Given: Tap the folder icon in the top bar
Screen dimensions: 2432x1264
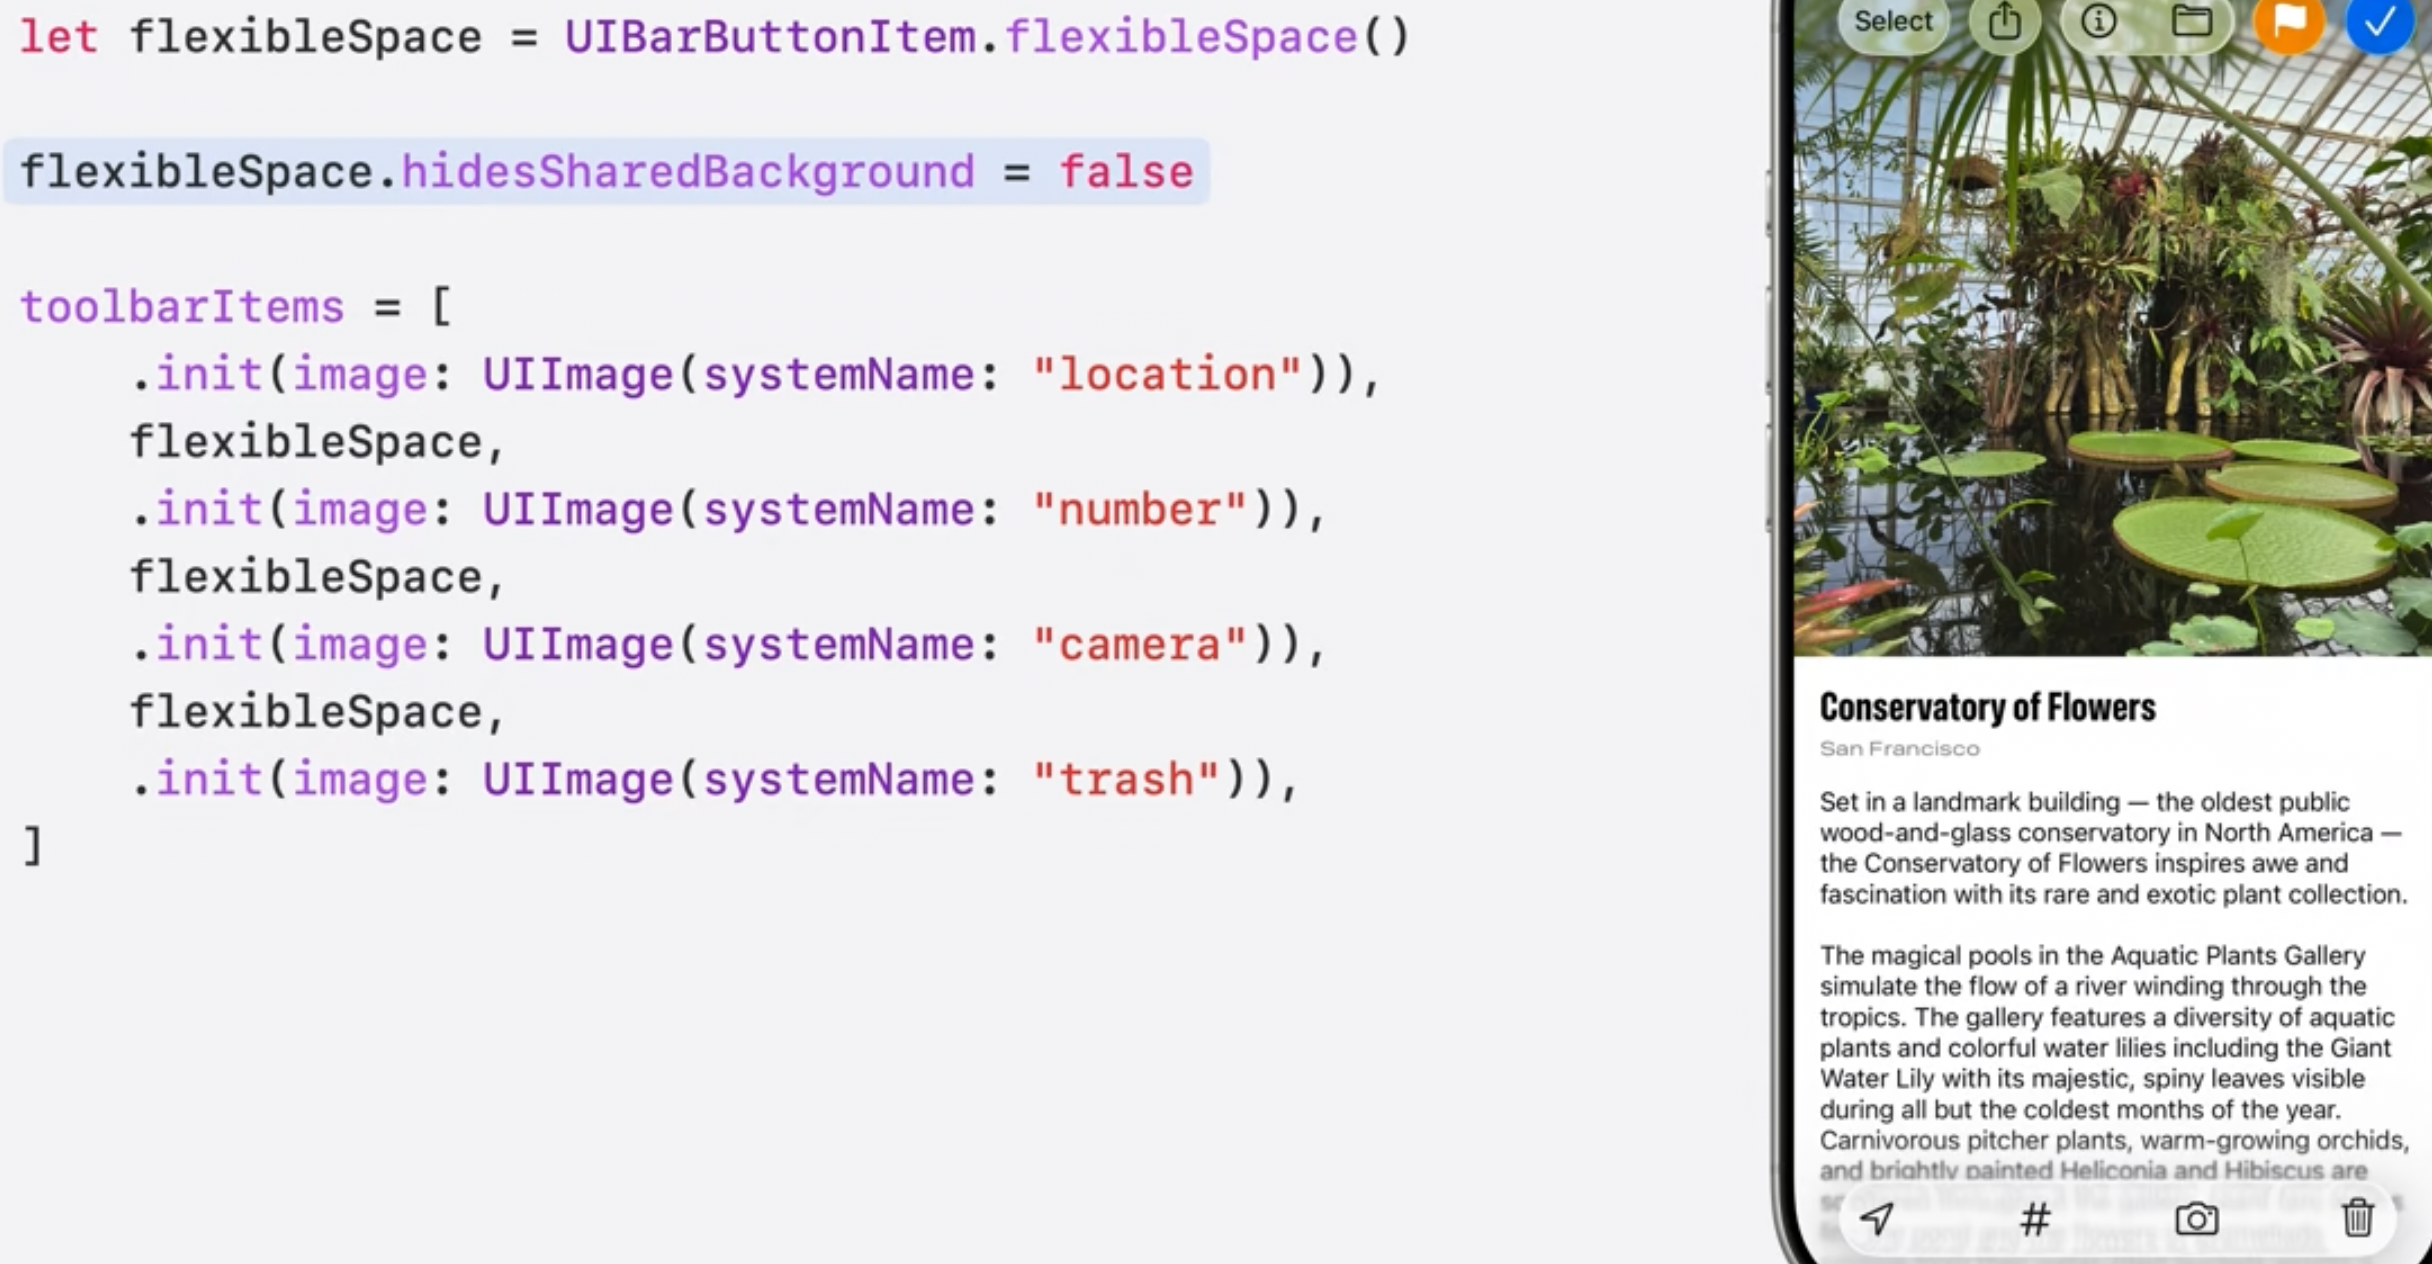Looking at the screenshot, I should click(x=2192, y=21).
